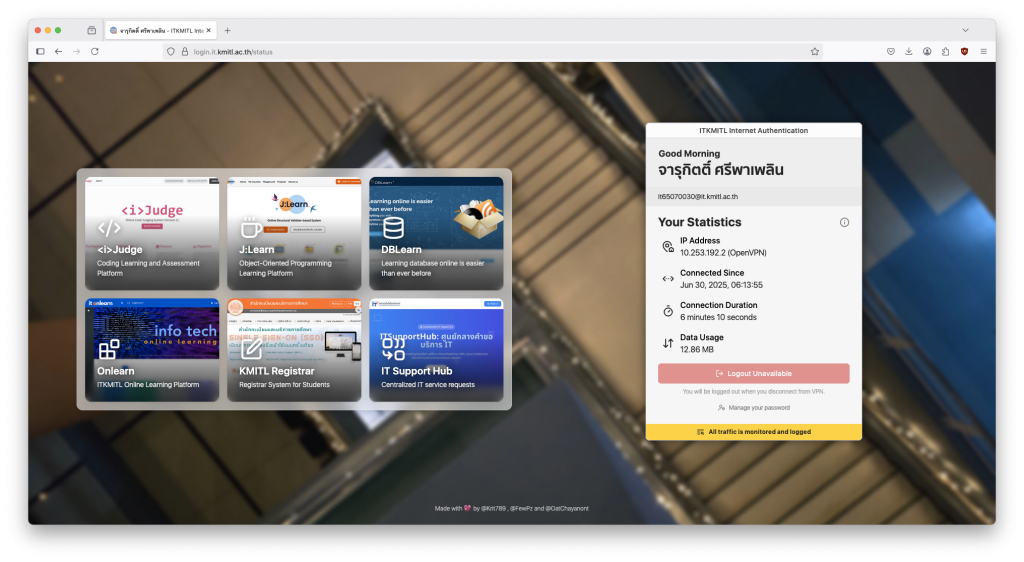The height and width of the screenshot is (562, 1024).
Task: Open the Pocket save icon
Action: (891, 52)
